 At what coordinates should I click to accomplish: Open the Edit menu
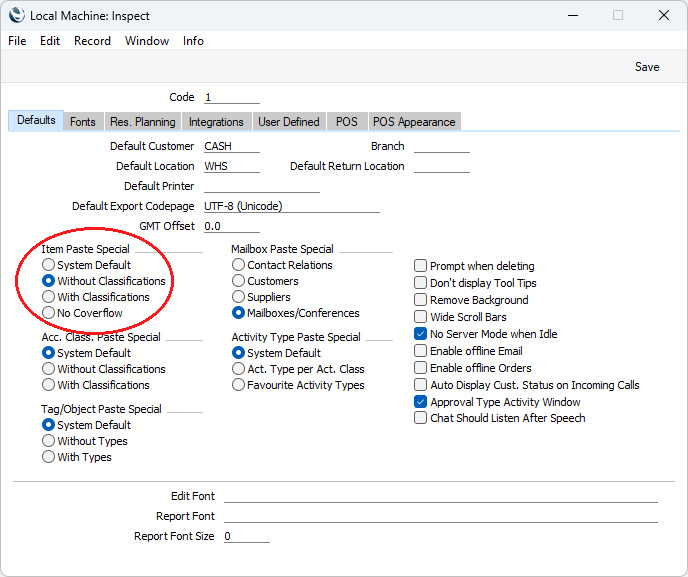point(50,41)
